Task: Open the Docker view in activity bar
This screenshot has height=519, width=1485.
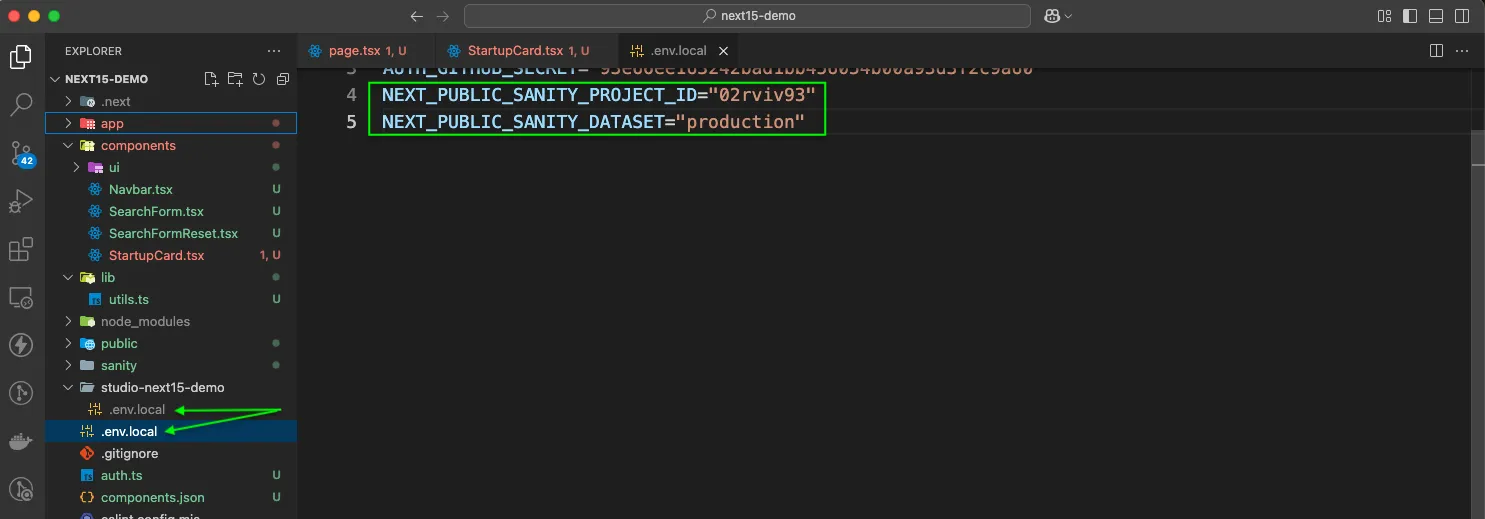Action: tap(20, 441)
